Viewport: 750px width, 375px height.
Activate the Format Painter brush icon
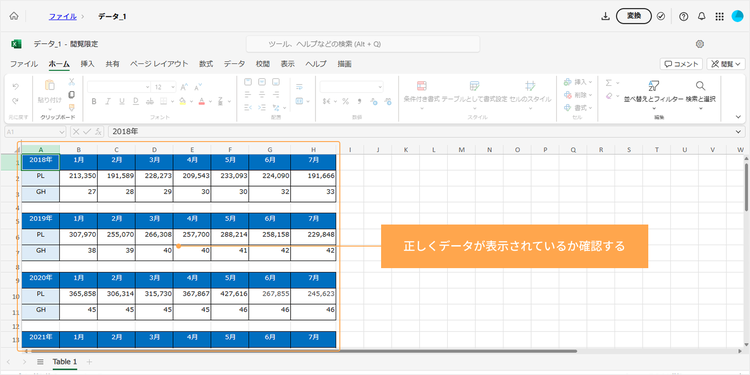[x=72, y=107]
